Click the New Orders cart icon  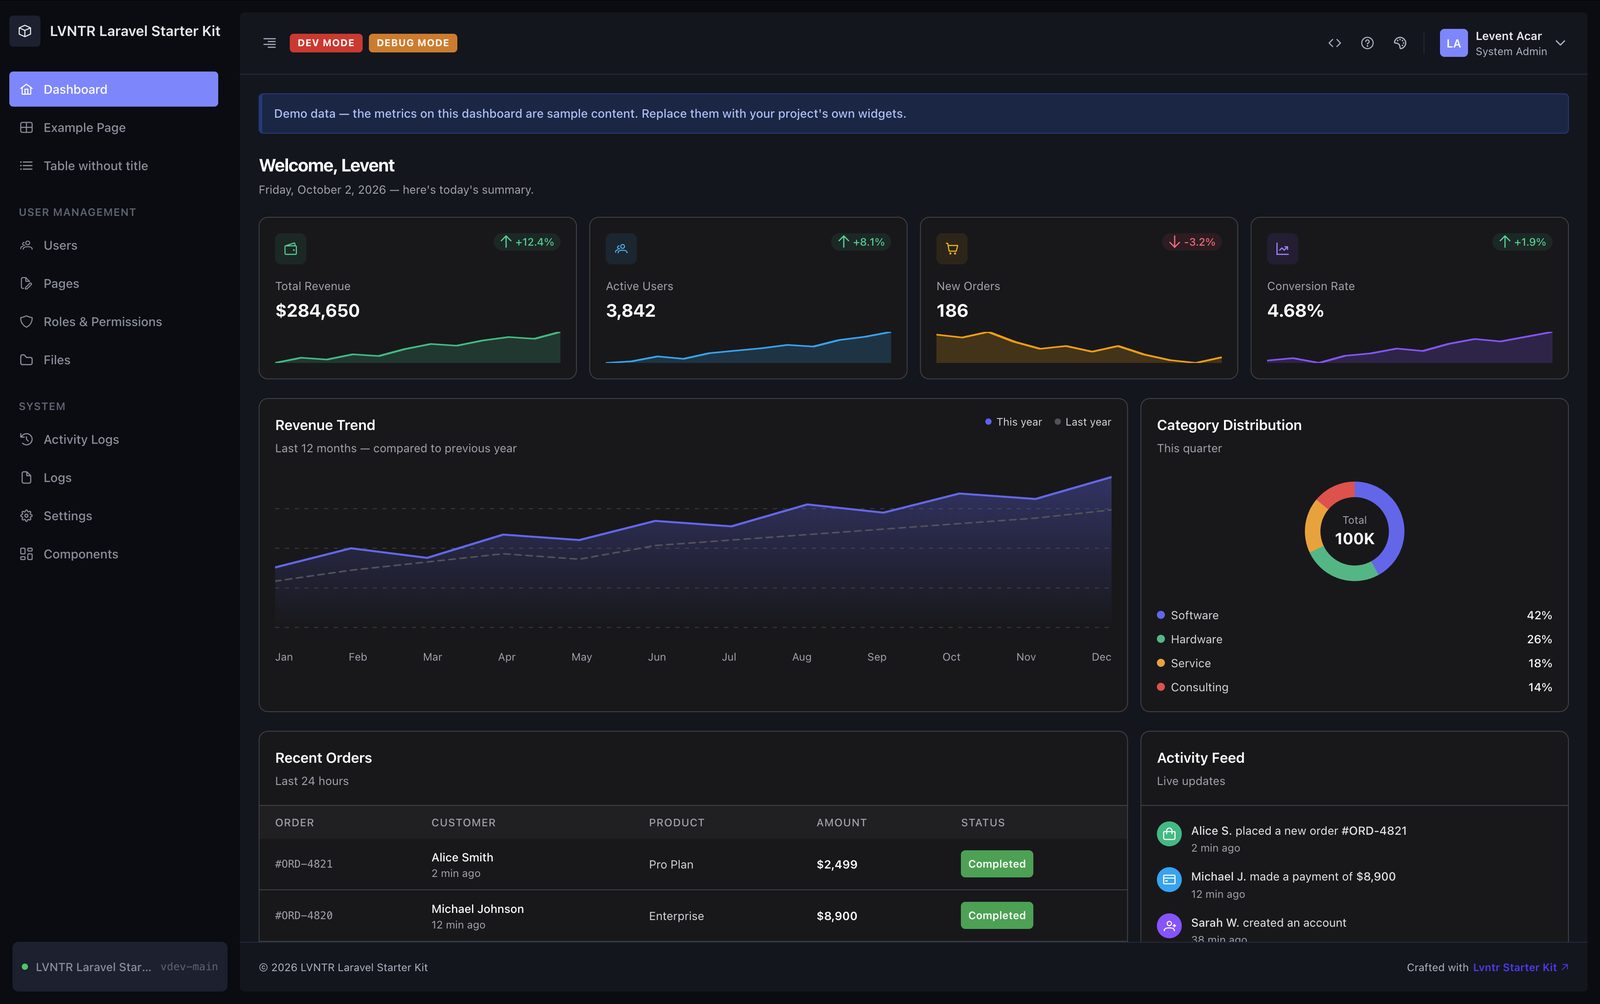[951, 248]
